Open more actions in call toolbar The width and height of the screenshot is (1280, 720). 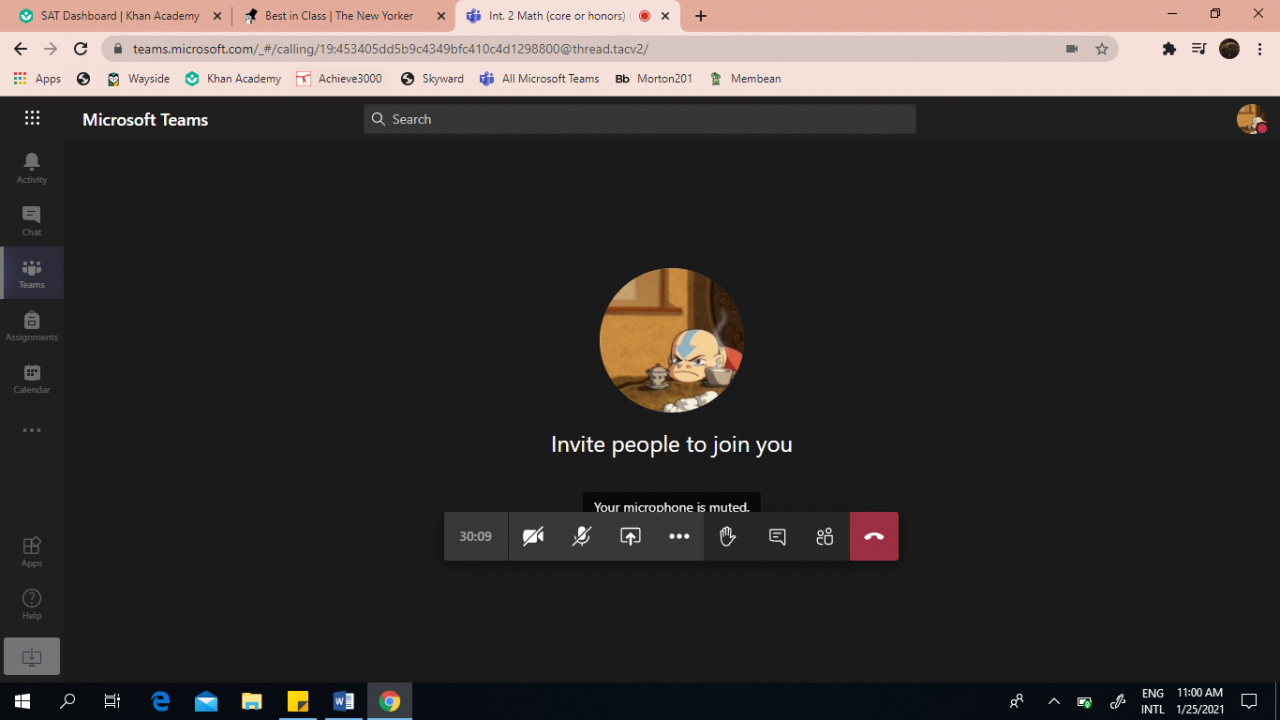[x=679, y=536]
